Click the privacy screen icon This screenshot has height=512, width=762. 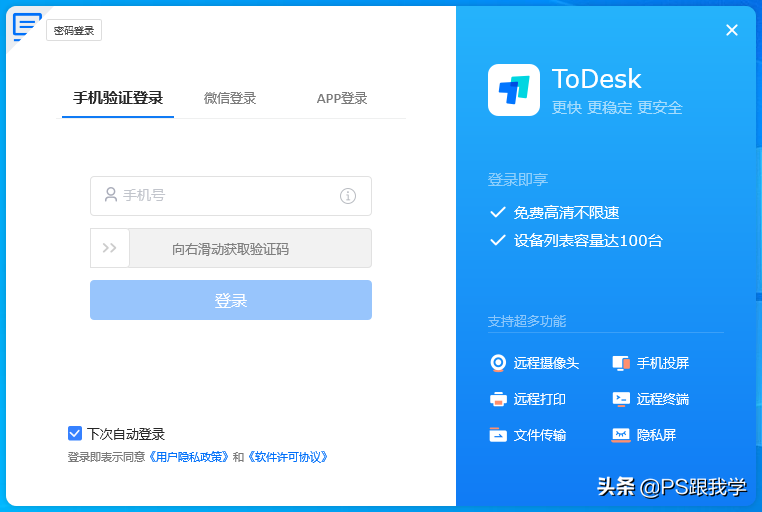click(x=621, y=435)
